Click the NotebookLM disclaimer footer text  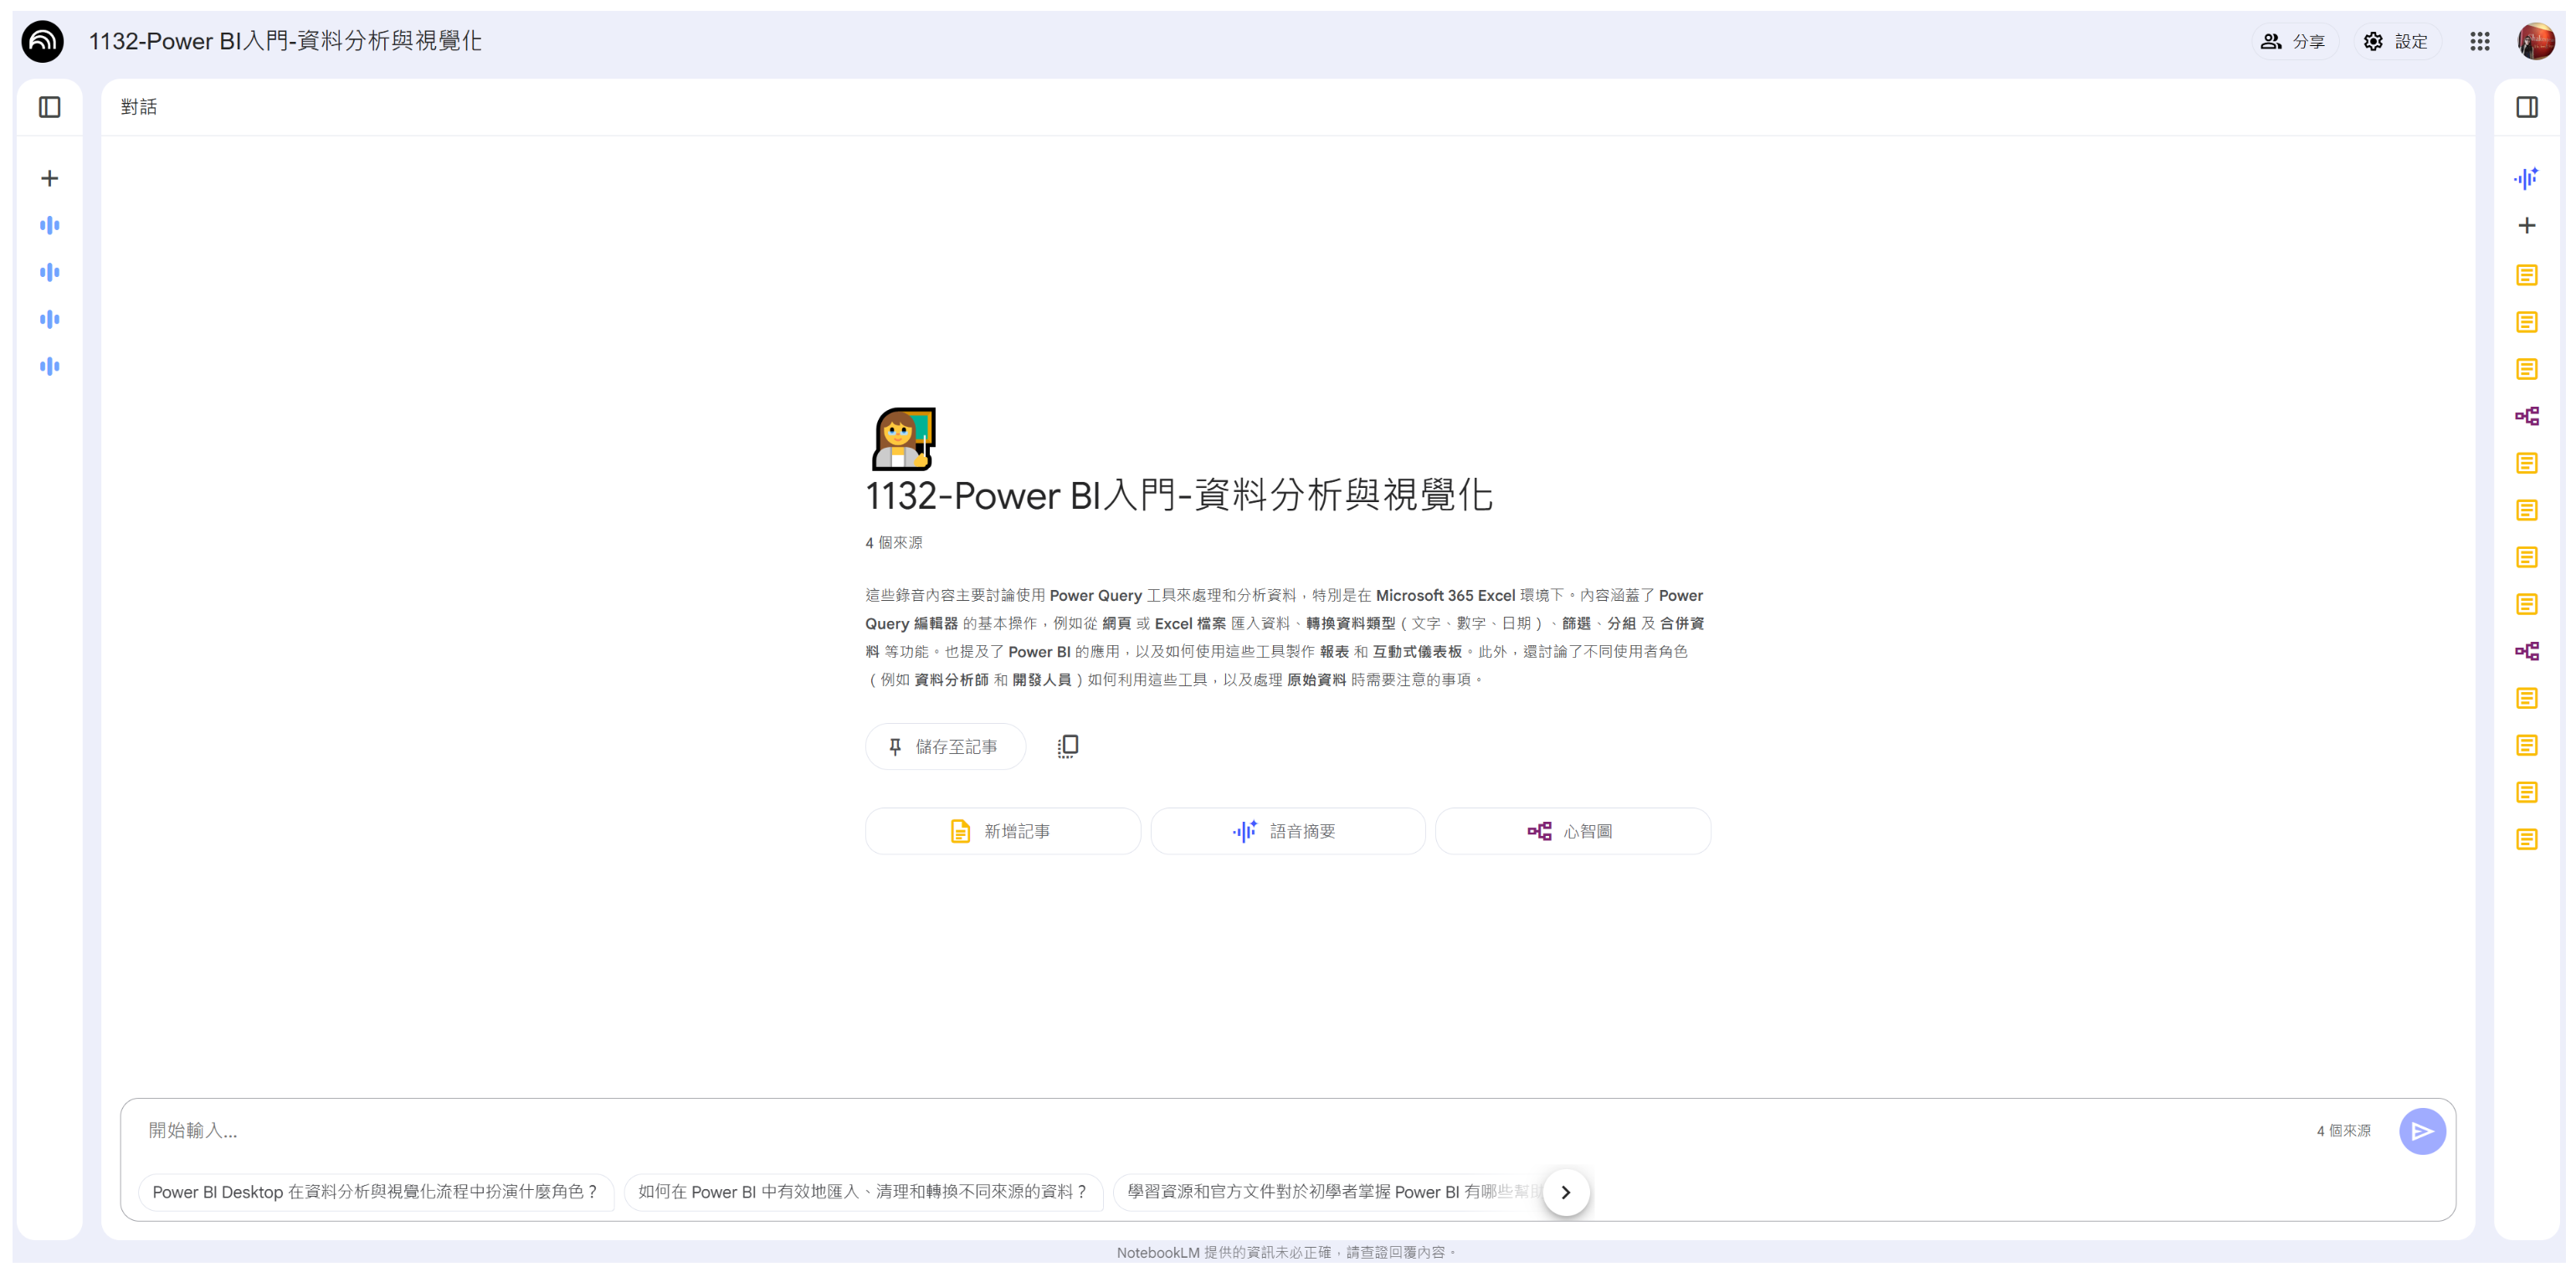[1286, 1252]
